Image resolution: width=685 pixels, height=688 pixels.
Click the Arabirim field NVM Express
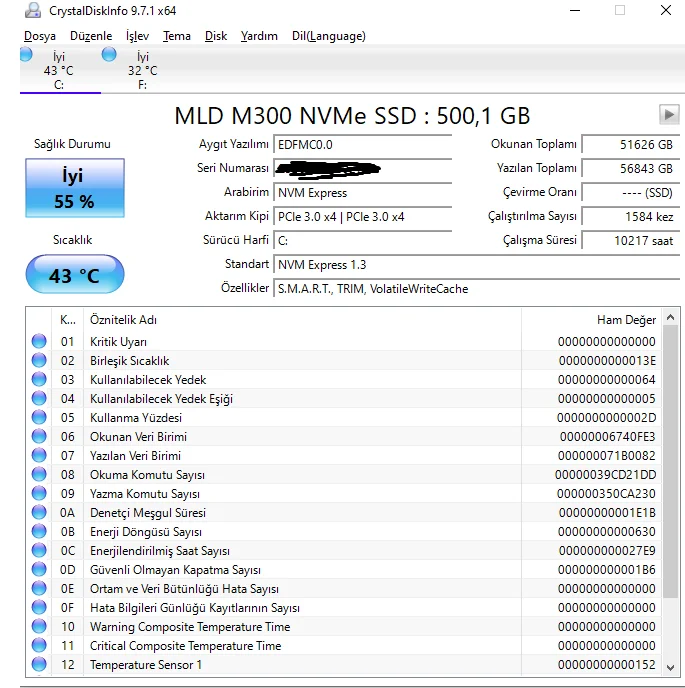[x=362, y=193]
